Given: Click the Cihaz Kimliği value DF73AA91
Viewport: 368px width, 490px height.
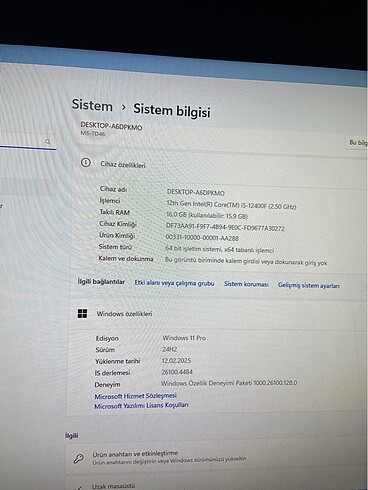Looking at the screenshot, I should point(225,227).
